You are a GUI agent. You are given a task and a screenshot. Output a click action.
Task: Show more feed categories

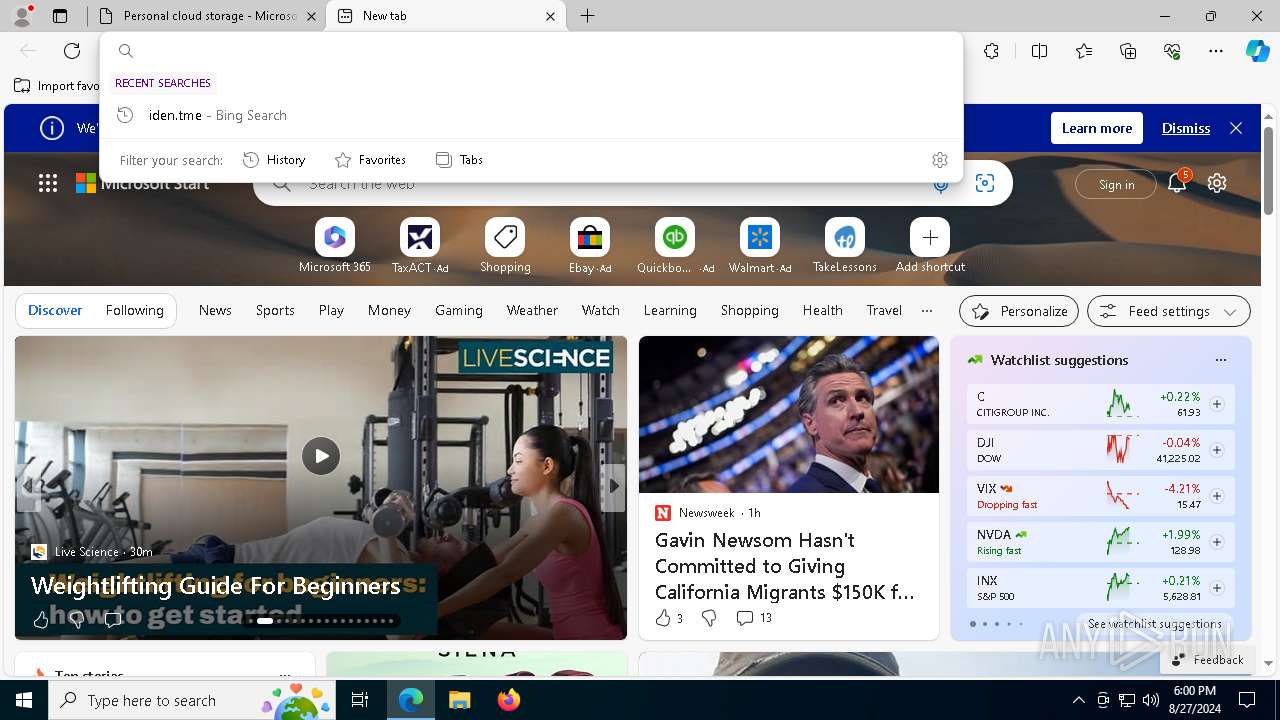point(927,310)
